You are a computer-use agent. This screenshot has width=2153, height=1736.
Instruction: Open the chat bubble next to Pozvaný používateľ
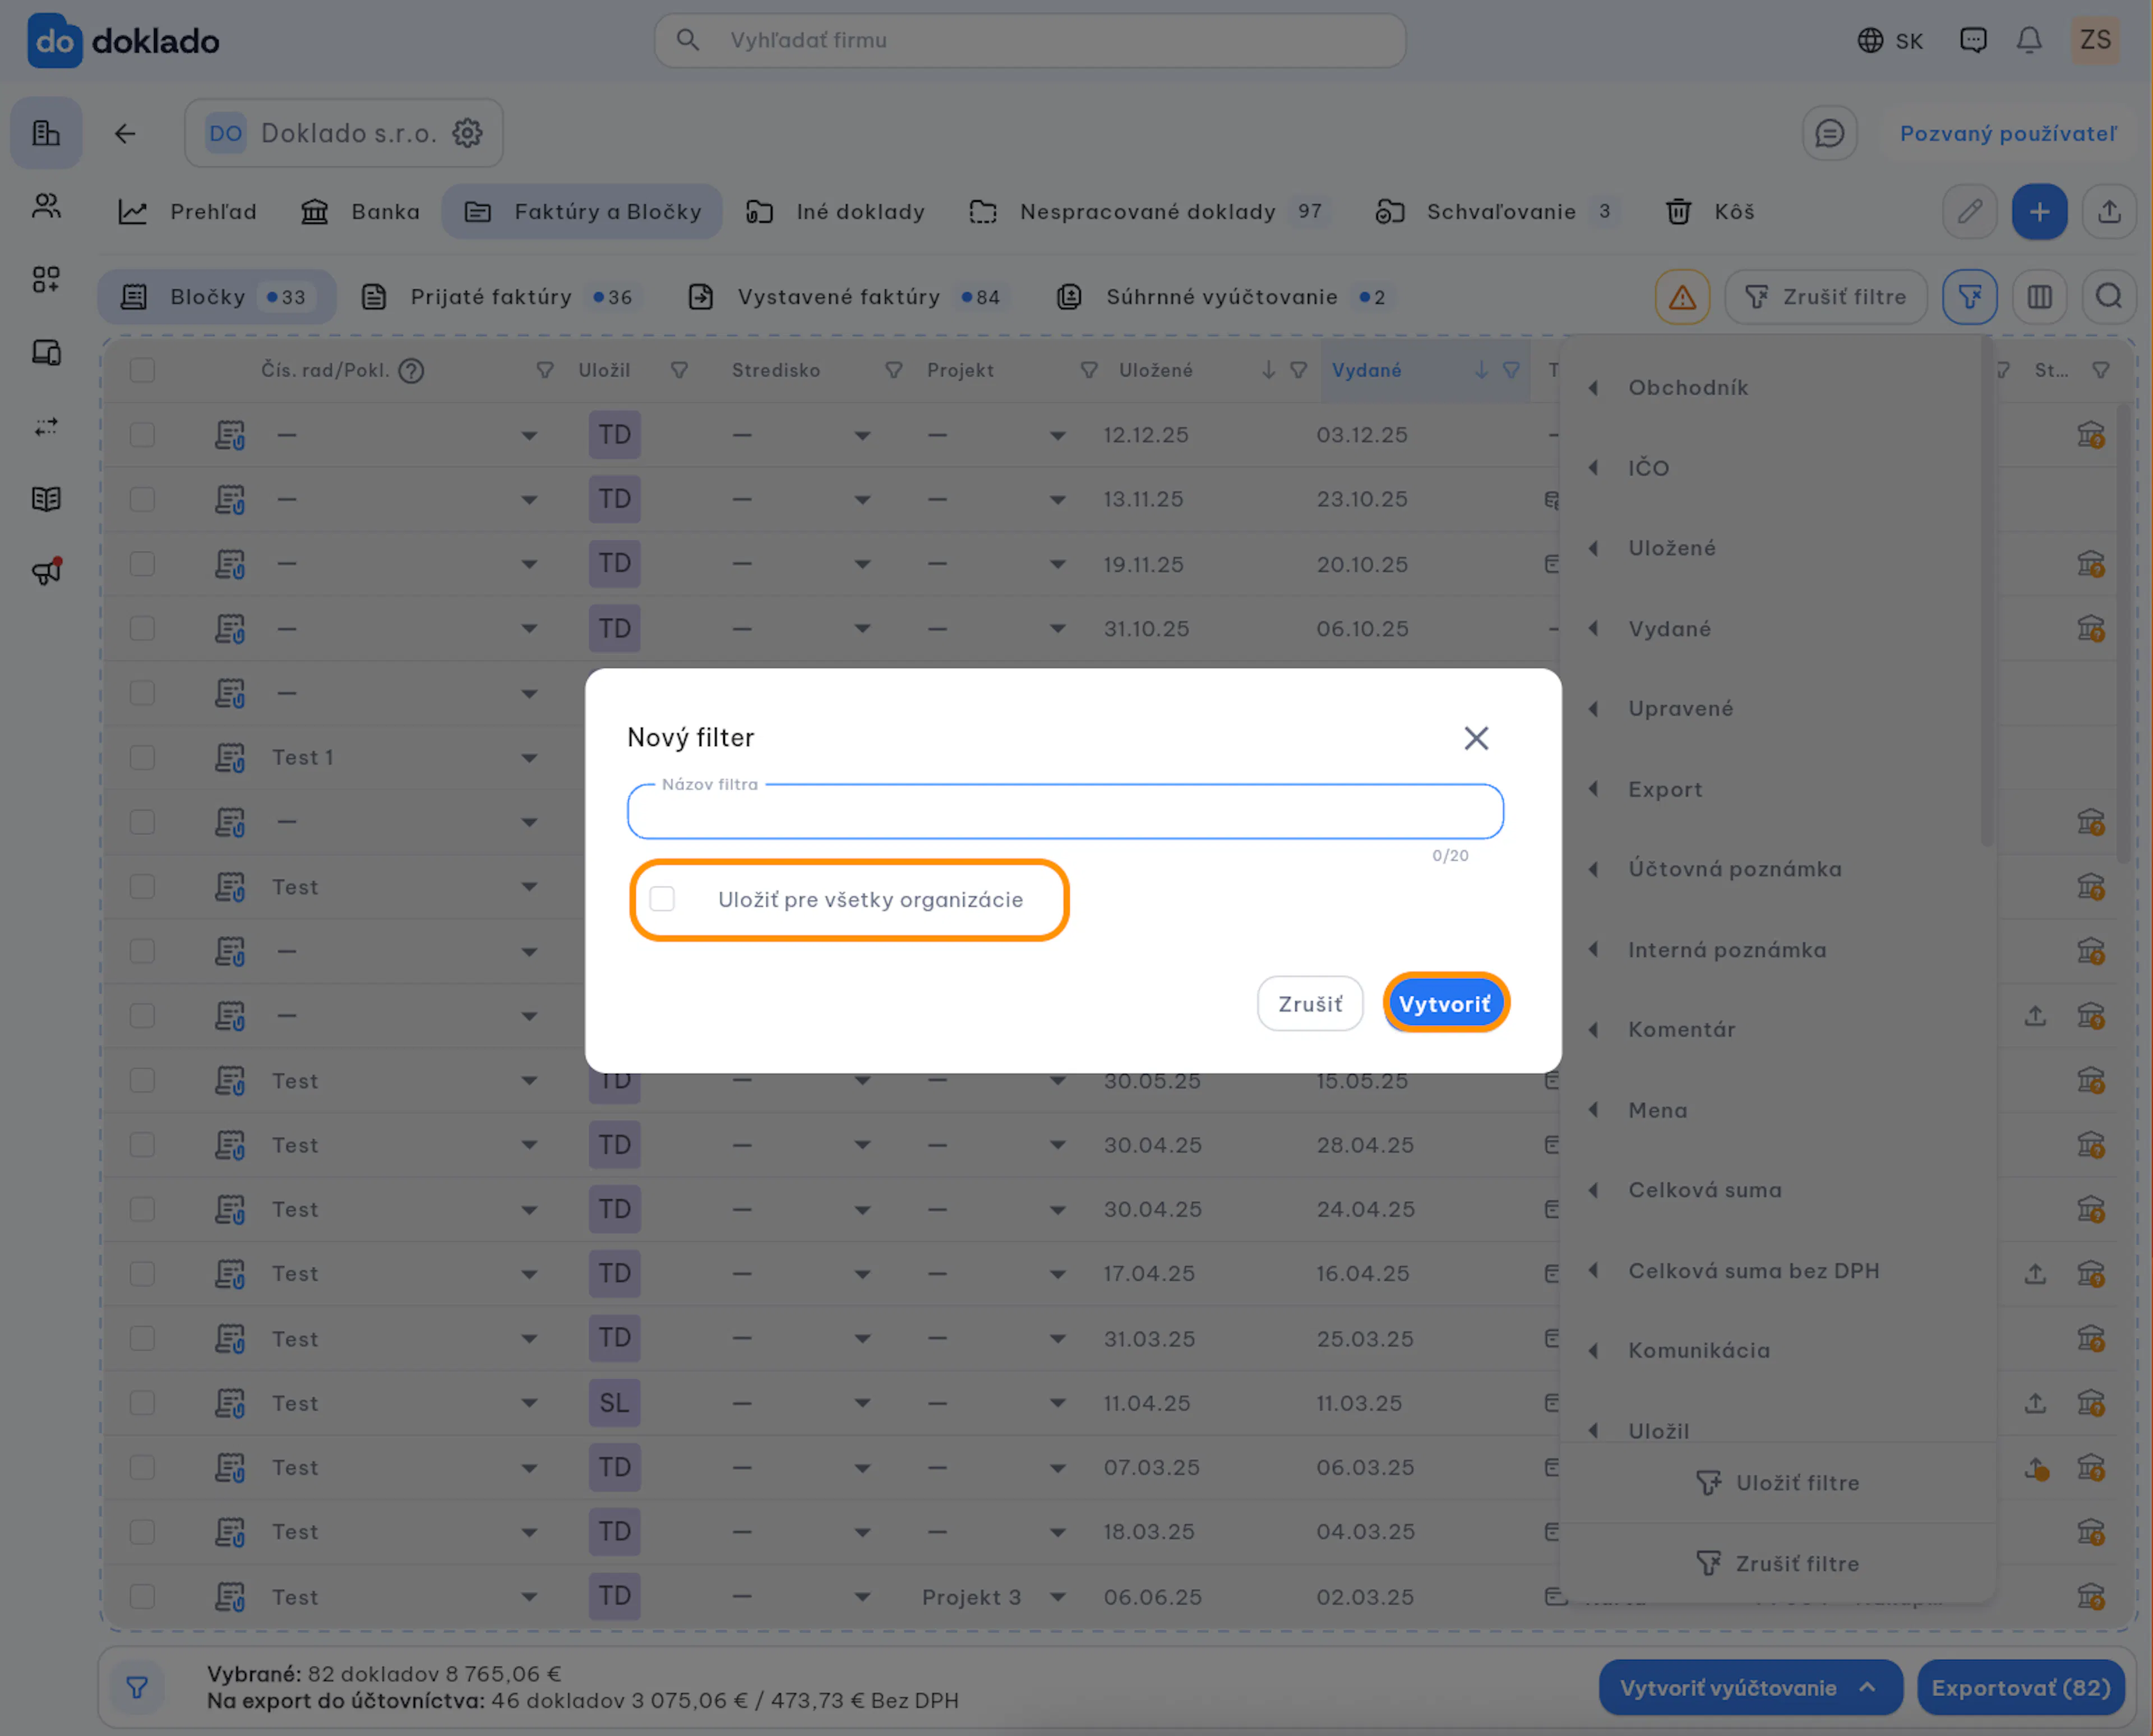point(1829,133)
